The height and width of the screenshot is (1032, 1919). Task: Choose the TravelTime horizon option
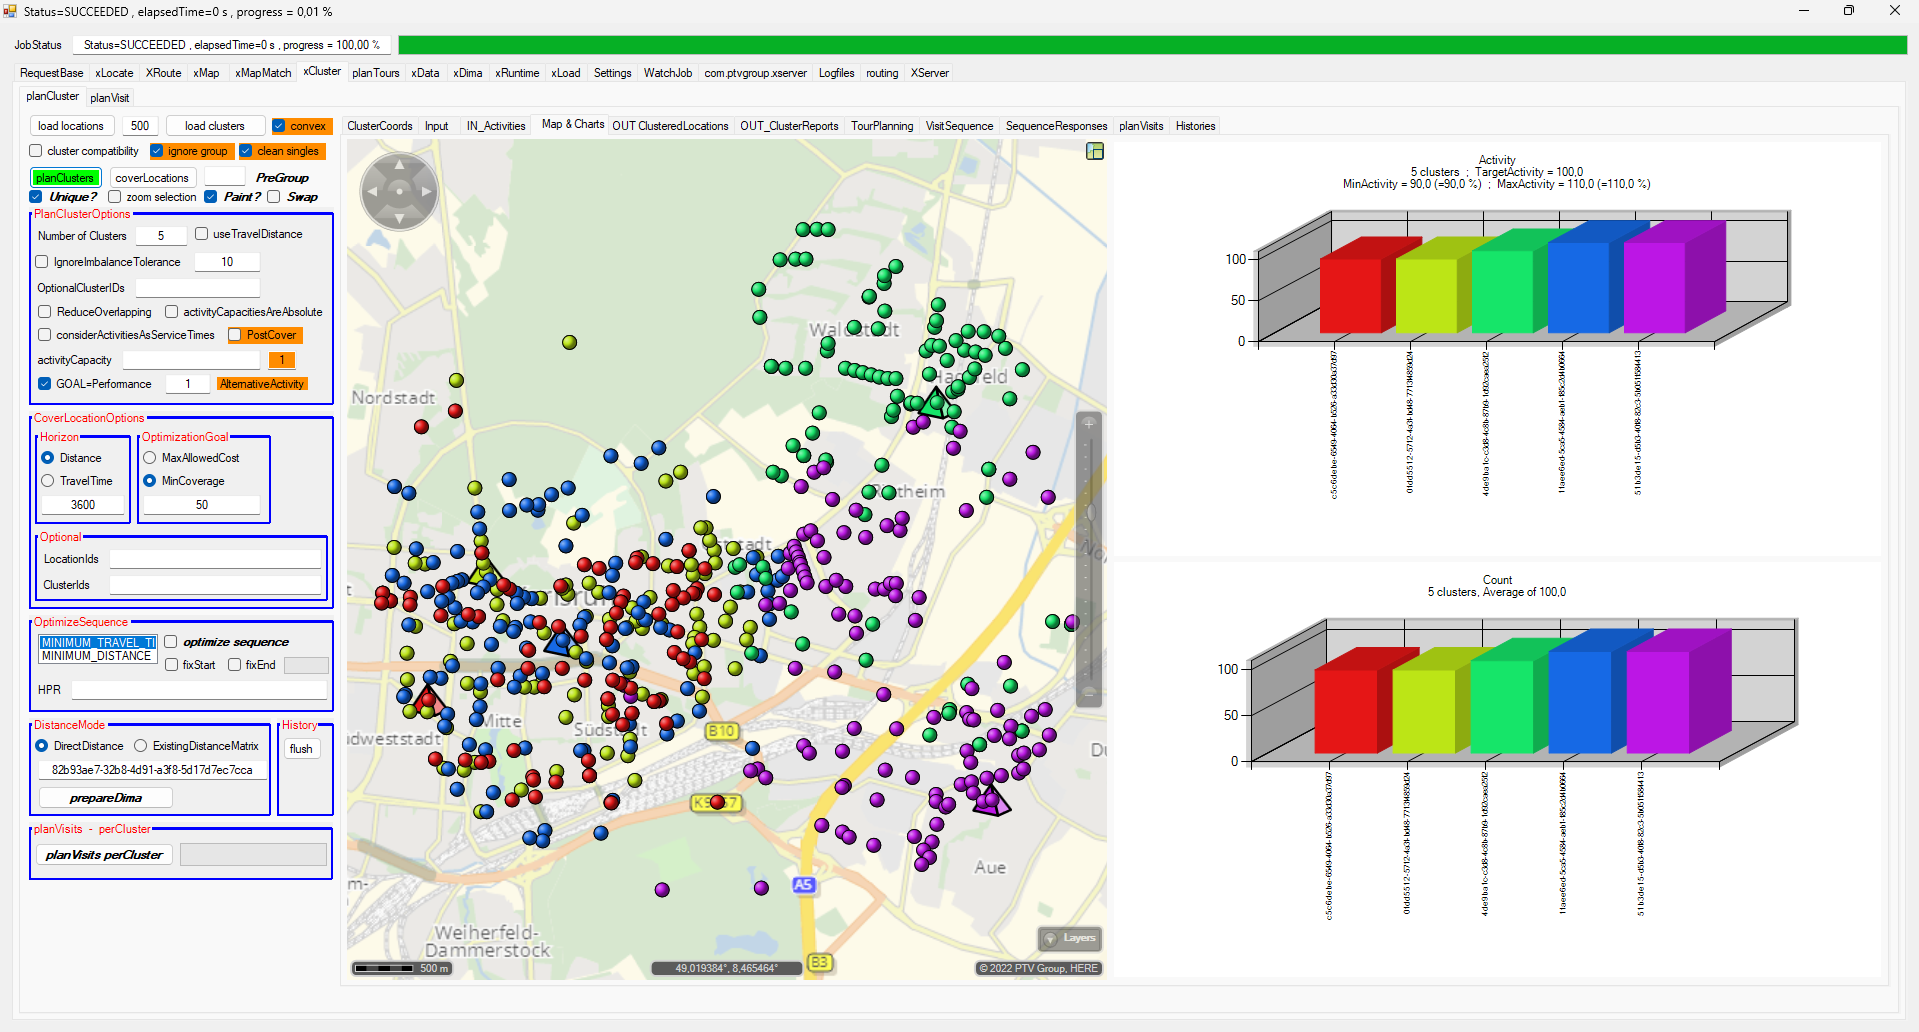[48, 481]
